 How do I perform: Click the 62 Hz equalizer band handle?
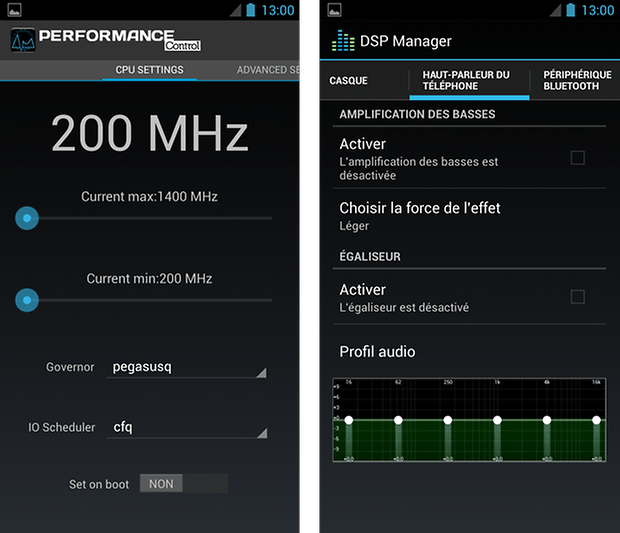pyautogui.click(x=398, y=420)
